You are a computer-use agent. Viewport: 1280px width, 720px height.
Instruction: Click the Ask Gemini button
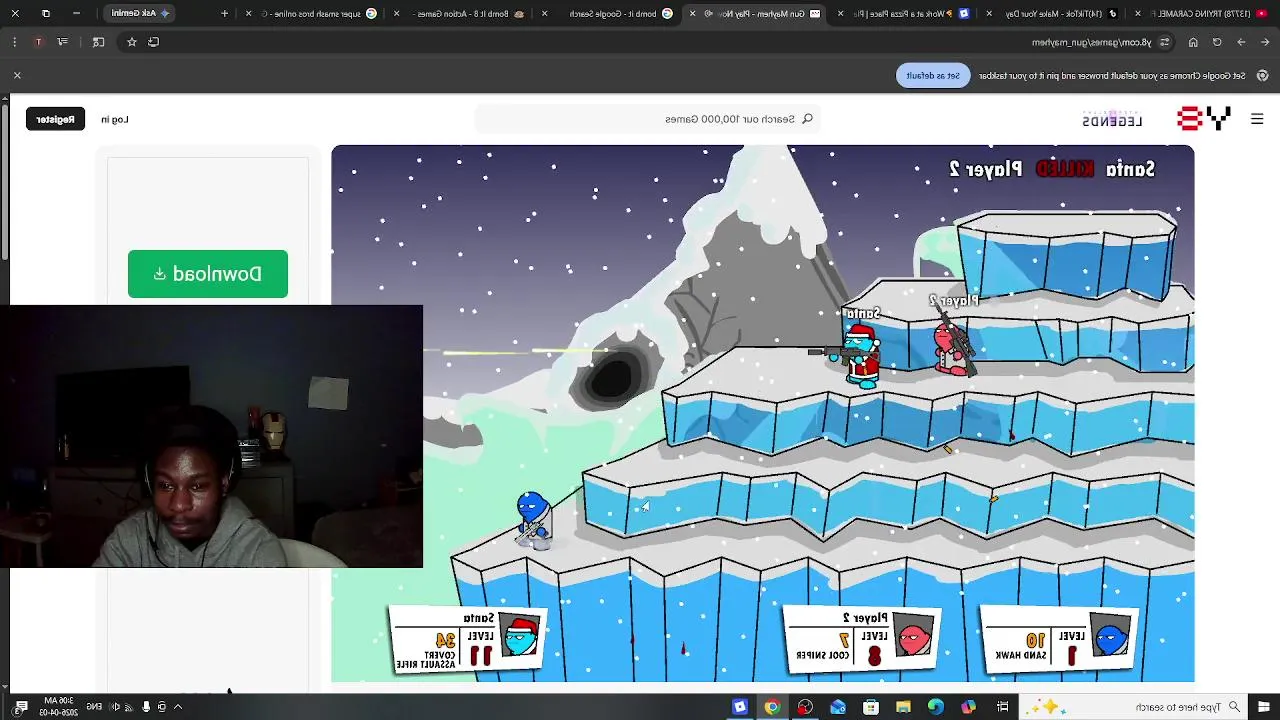140,13
